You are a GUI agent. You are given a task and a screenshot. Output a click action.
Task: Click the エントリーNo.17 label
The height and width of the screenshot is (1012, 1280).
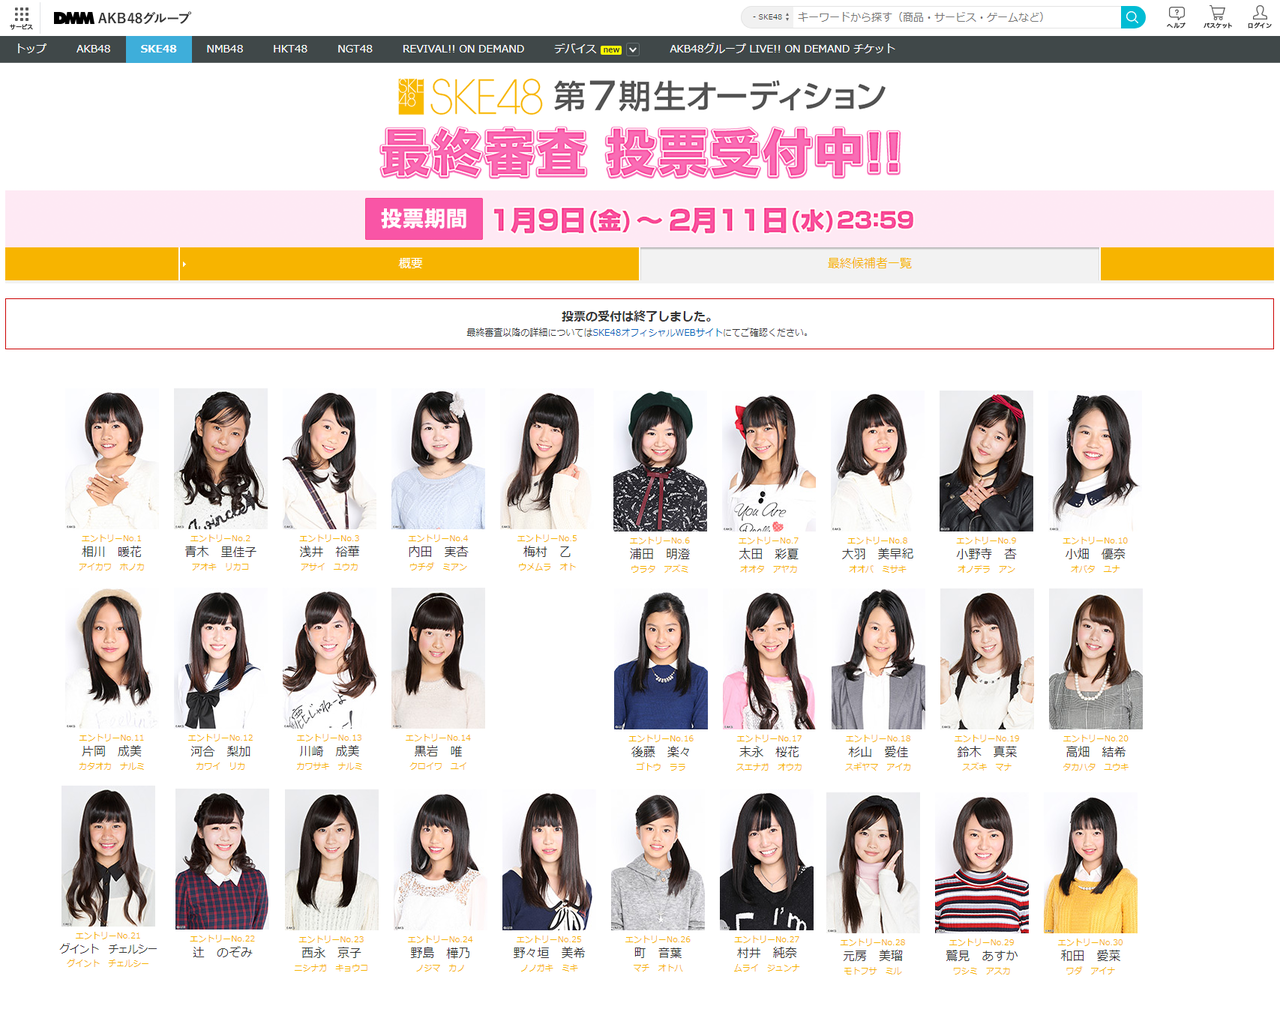coord(770,739)
